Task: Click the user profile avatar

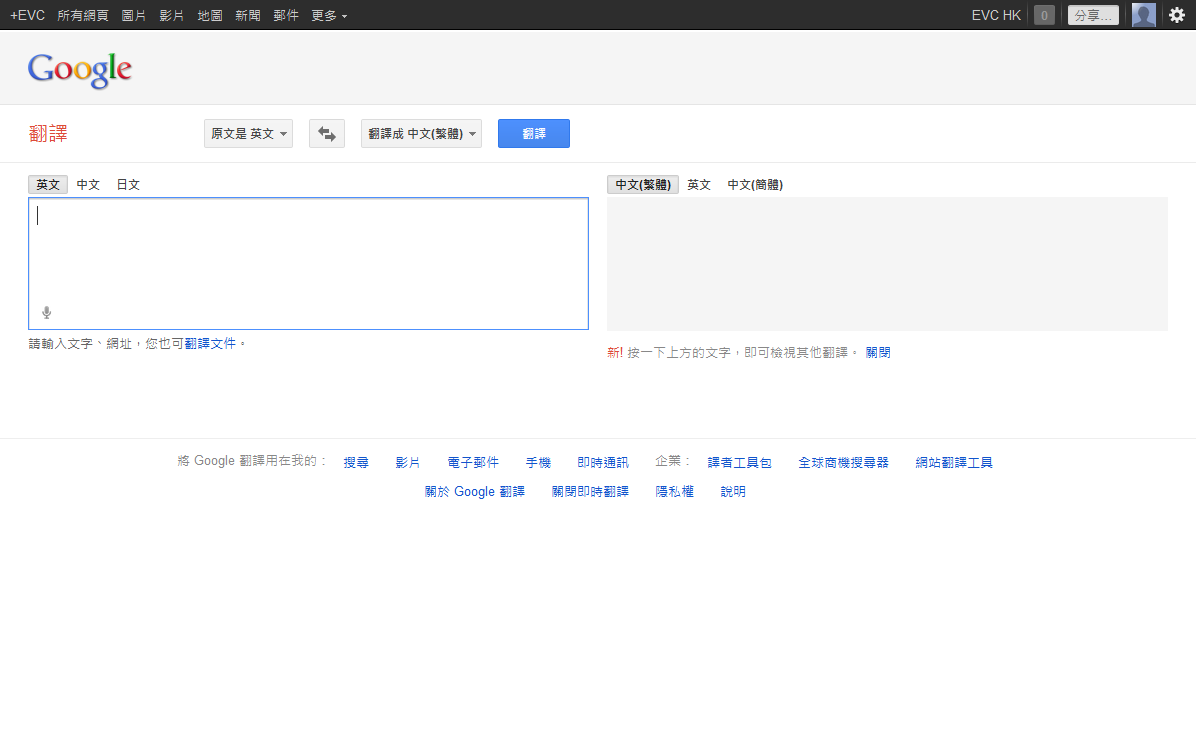Action: click(x=1143, y=15)
